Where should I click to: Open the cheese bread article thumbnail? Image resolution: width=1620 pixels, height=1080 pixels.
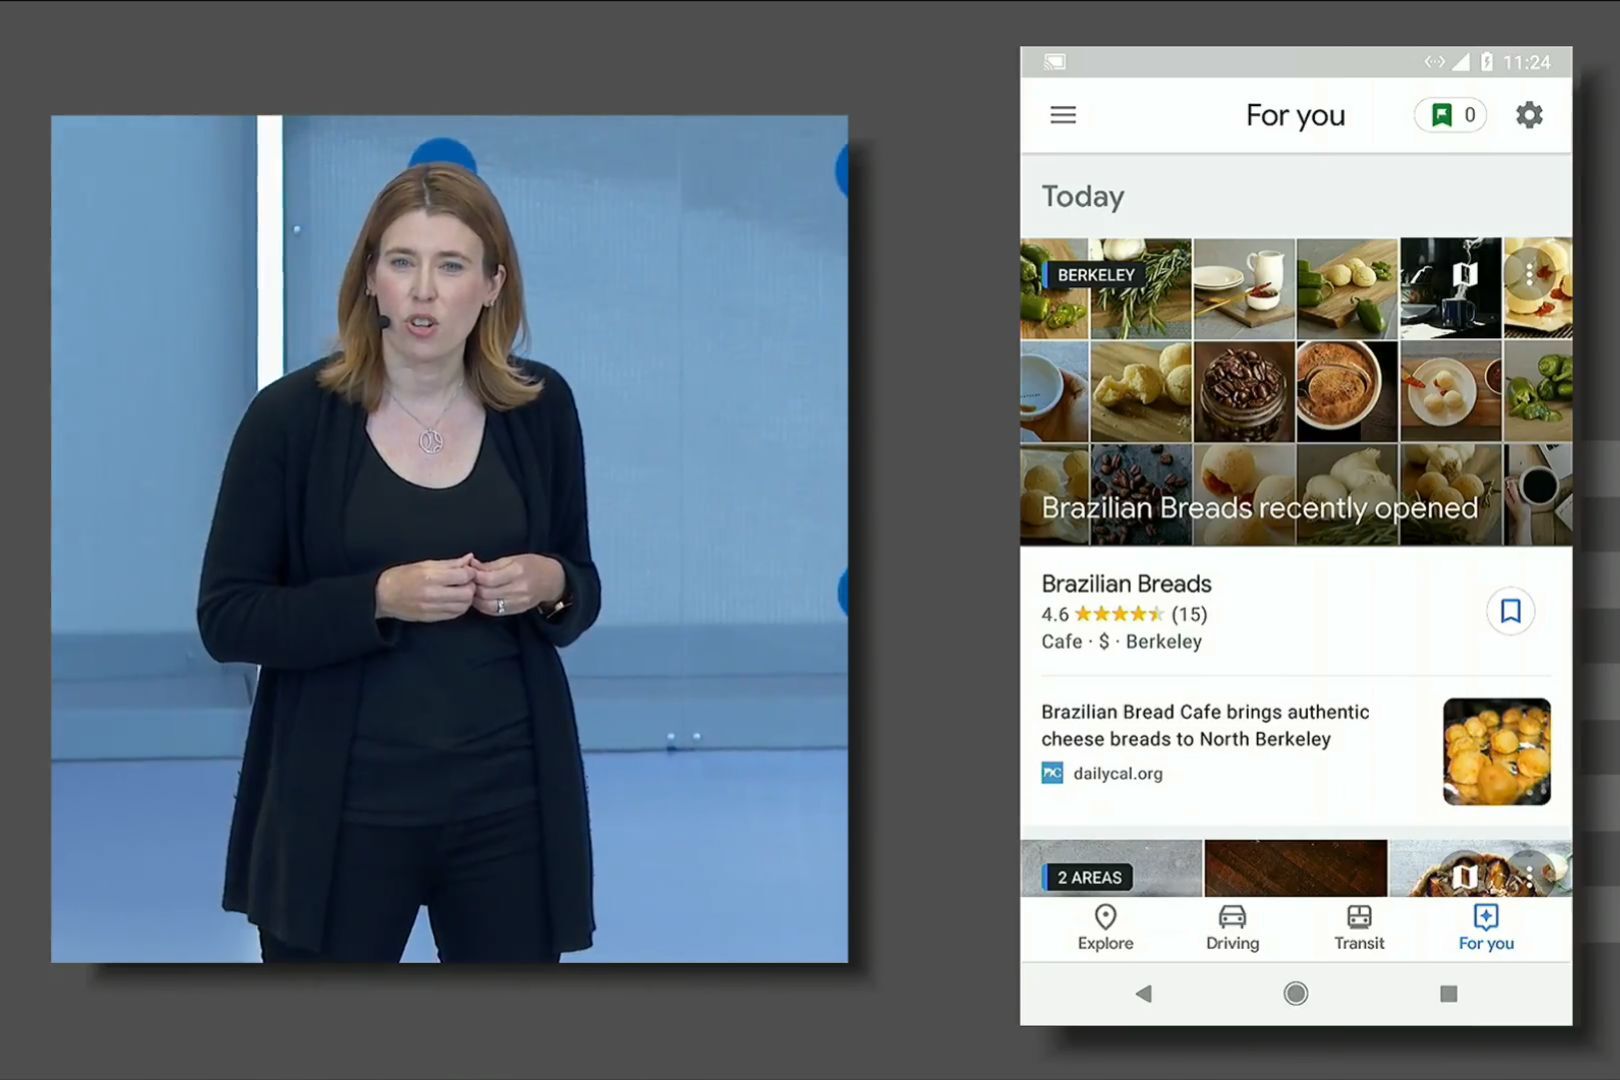[1496, 751]
